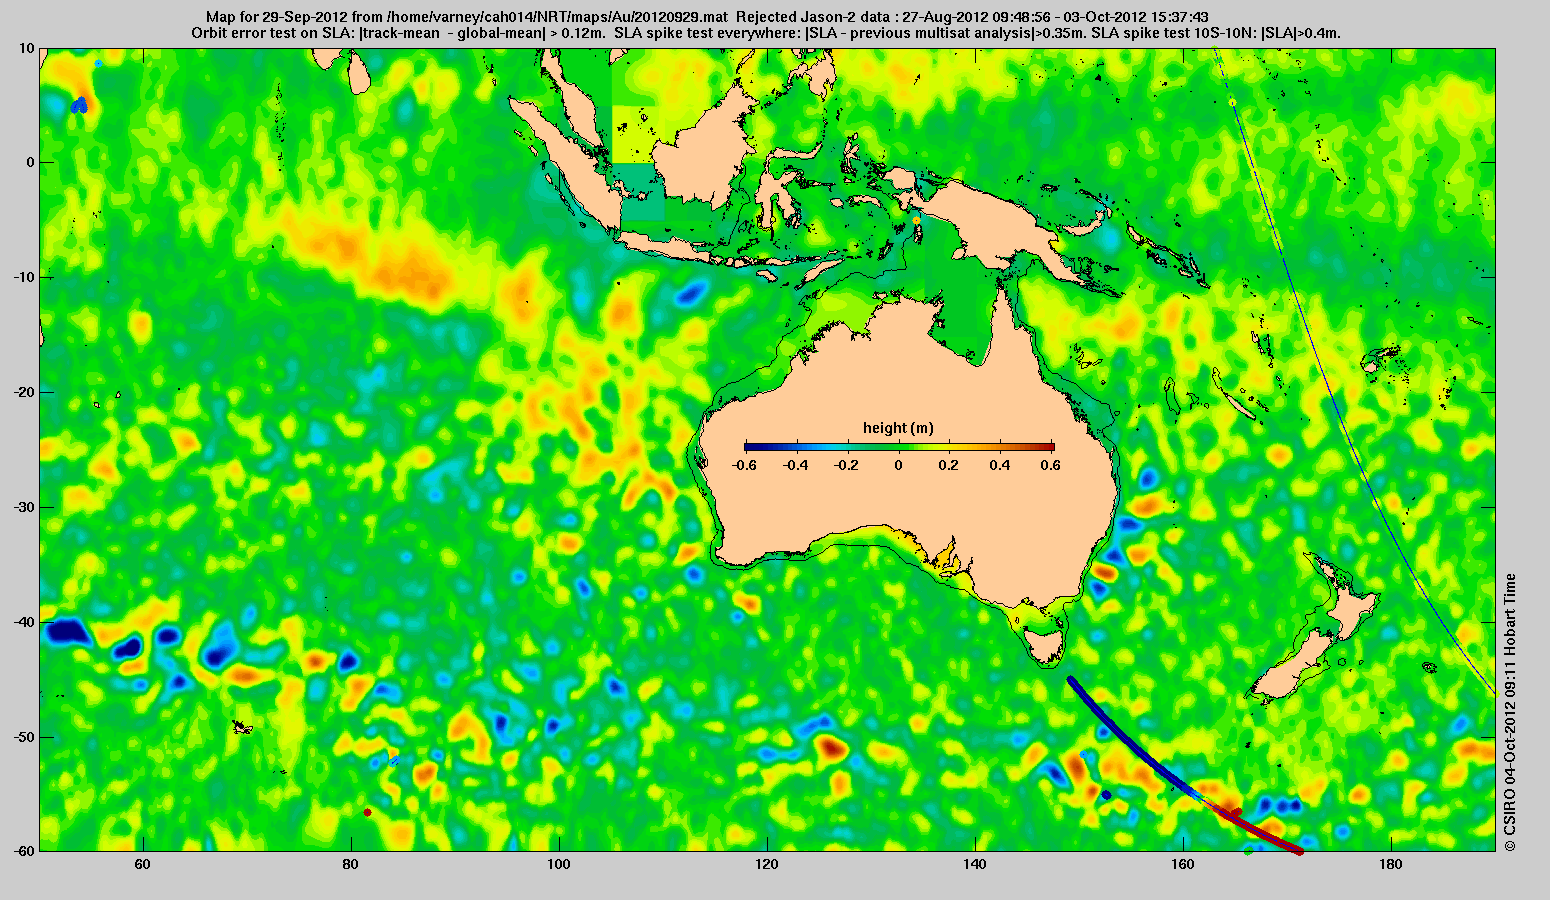Click the colorbar tick label '-0.6'
This screenshot has width=1550, height=900.
pos(743,465)
